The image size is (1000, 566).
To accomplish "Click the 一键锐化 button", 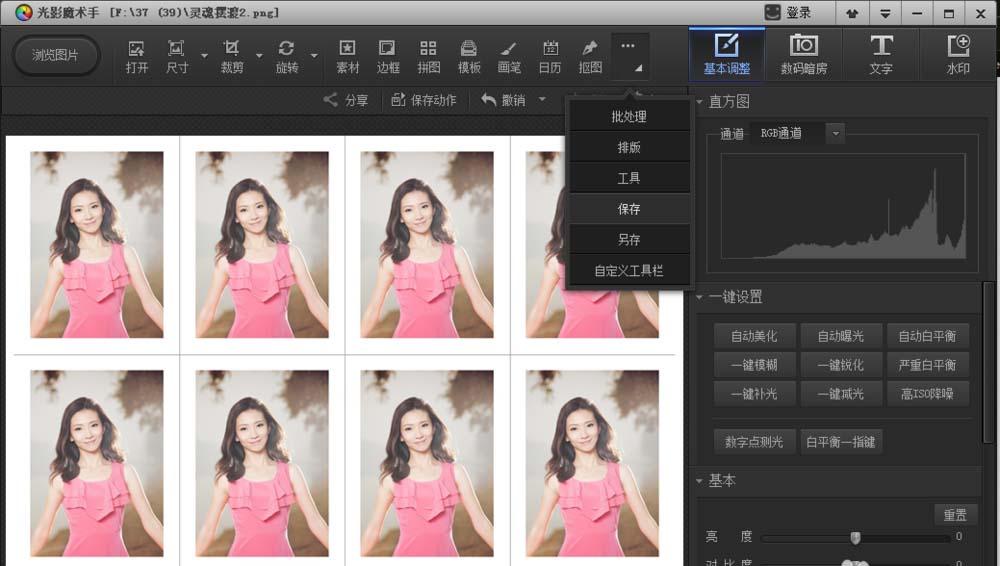I will tap(841, 365).
